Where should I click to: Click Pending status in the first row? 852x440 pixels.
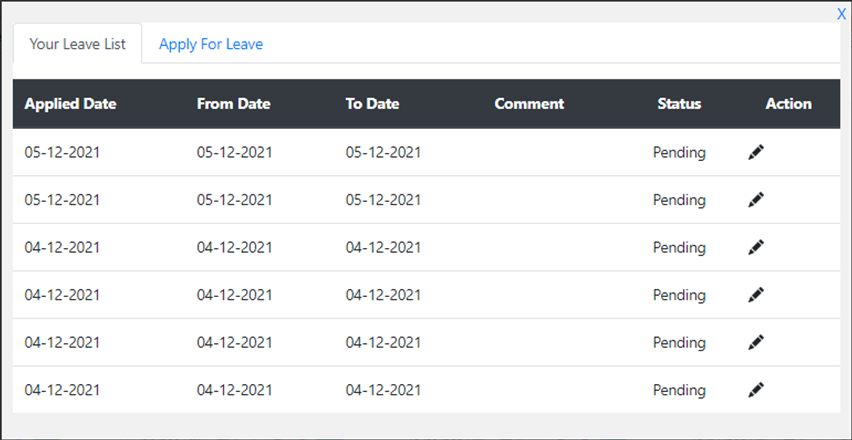coord(679,153)
